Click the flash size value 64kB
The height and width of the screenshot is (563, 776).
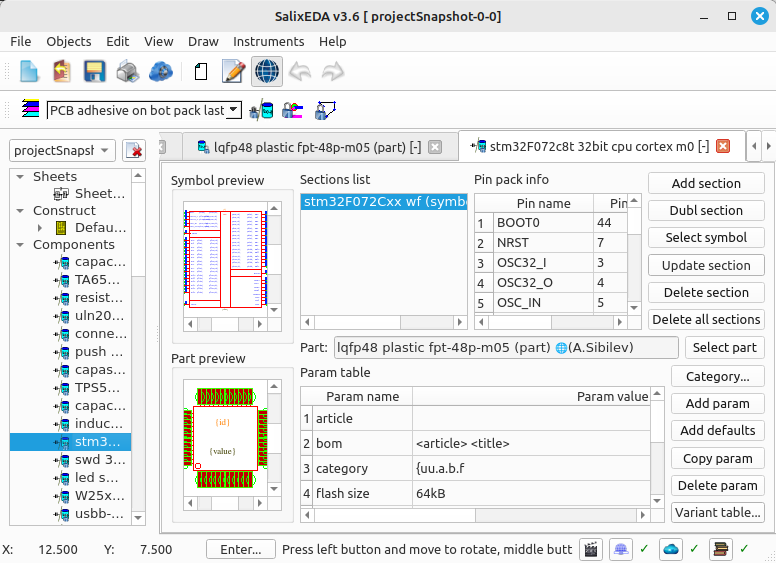pos(531,494)
